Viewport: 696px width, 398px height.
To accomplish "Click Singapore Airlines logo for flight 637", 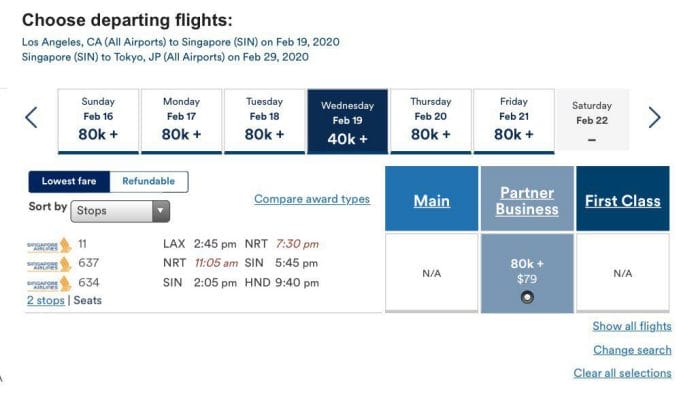I will [x=49, y=264].
